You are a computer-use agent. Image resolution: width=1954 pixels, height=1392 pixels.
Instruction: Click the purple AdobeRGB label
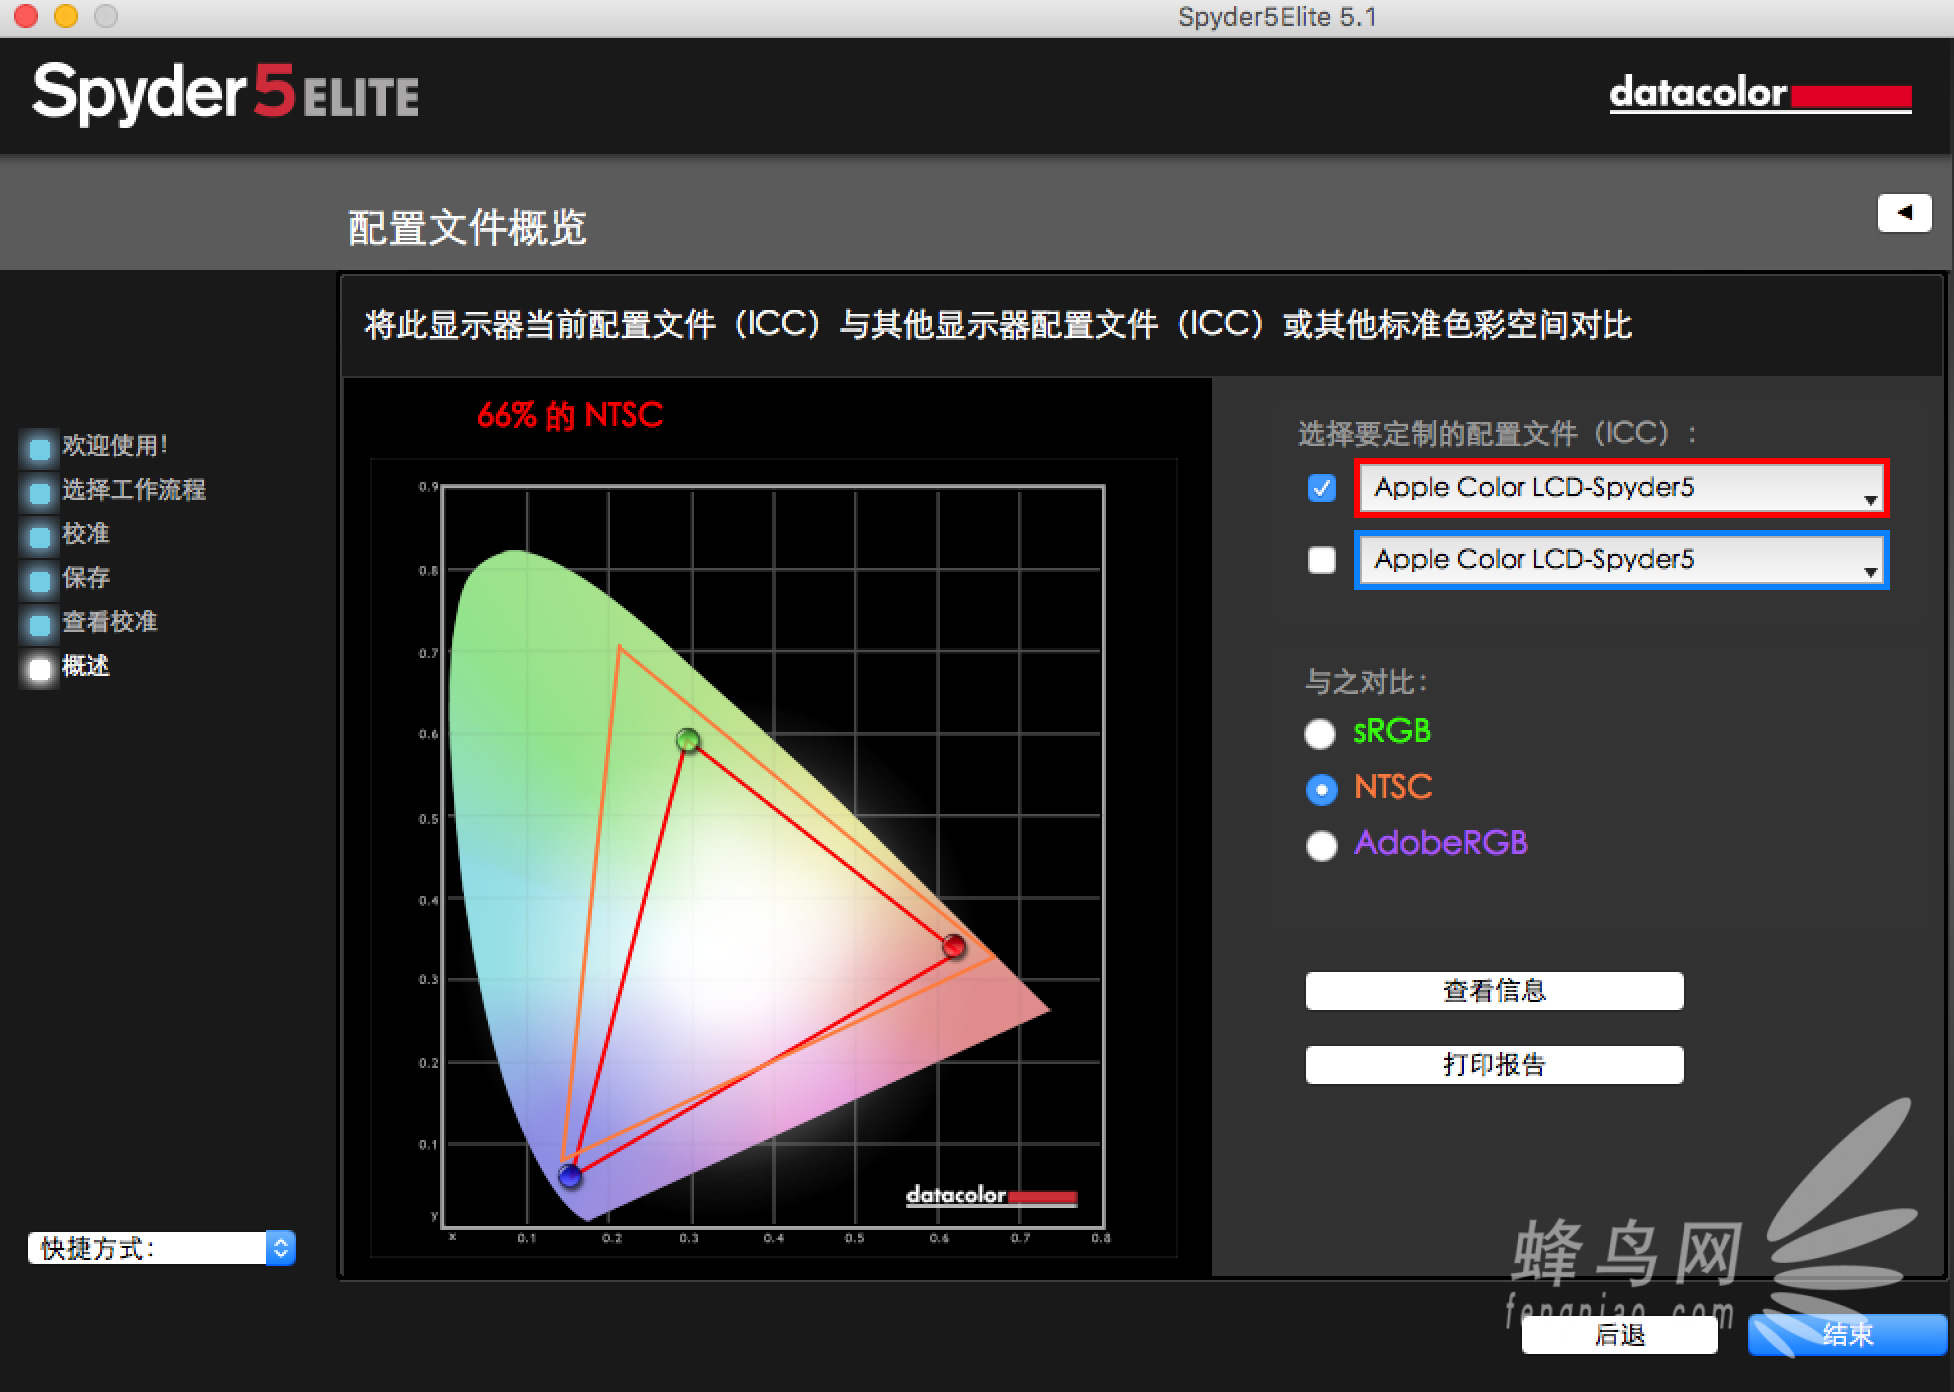coord(1441,843)
